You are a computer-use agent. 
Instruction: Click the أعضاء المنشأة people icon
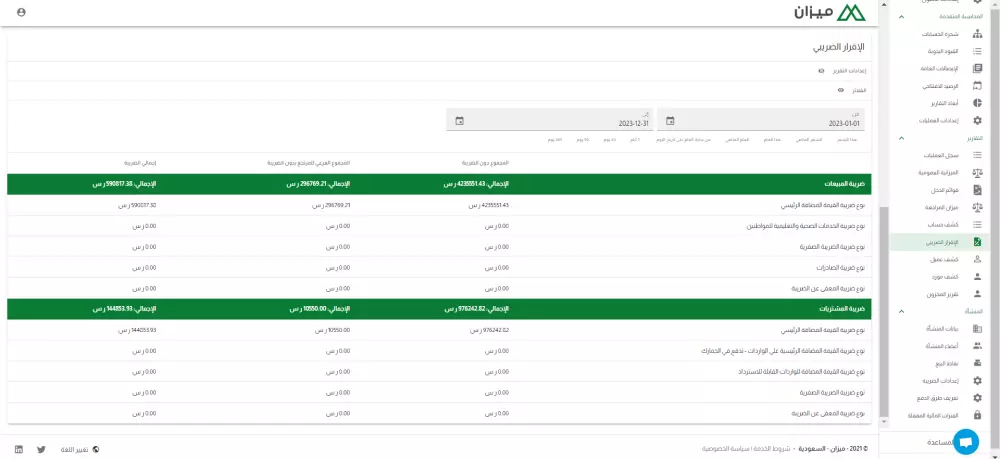[977, 346]
